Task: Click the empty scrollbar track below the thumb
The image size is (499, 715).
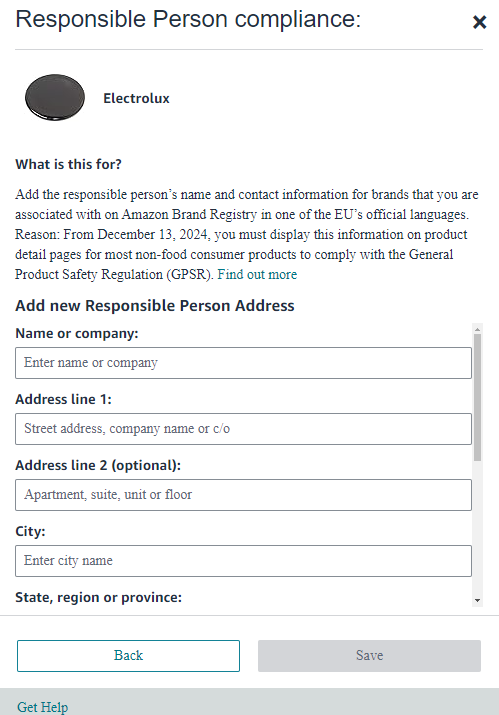Action: pos(478,528)
